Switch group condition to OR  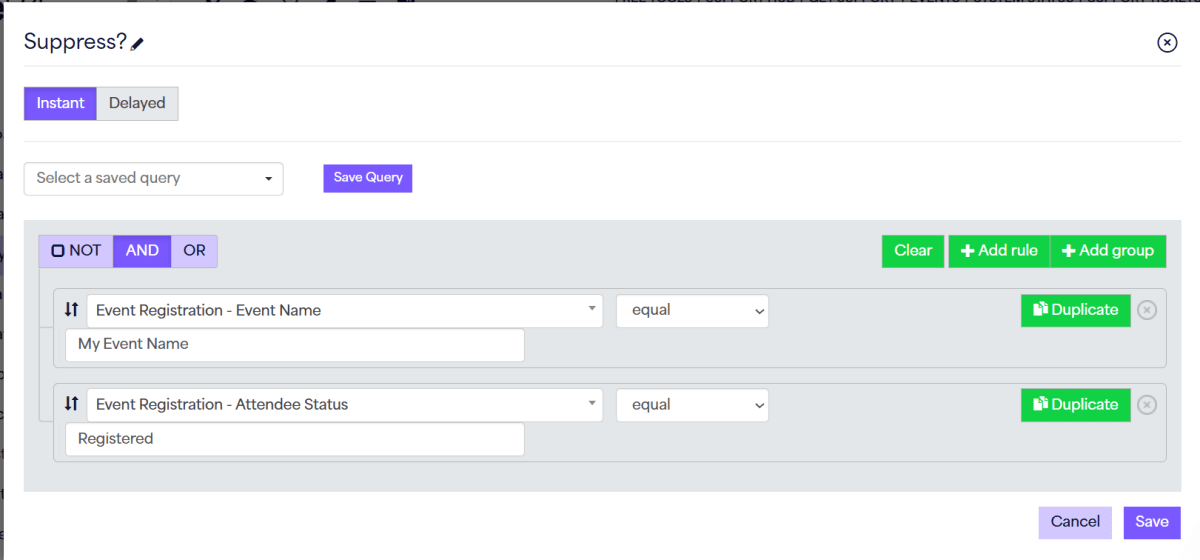[x=194, y=251]
